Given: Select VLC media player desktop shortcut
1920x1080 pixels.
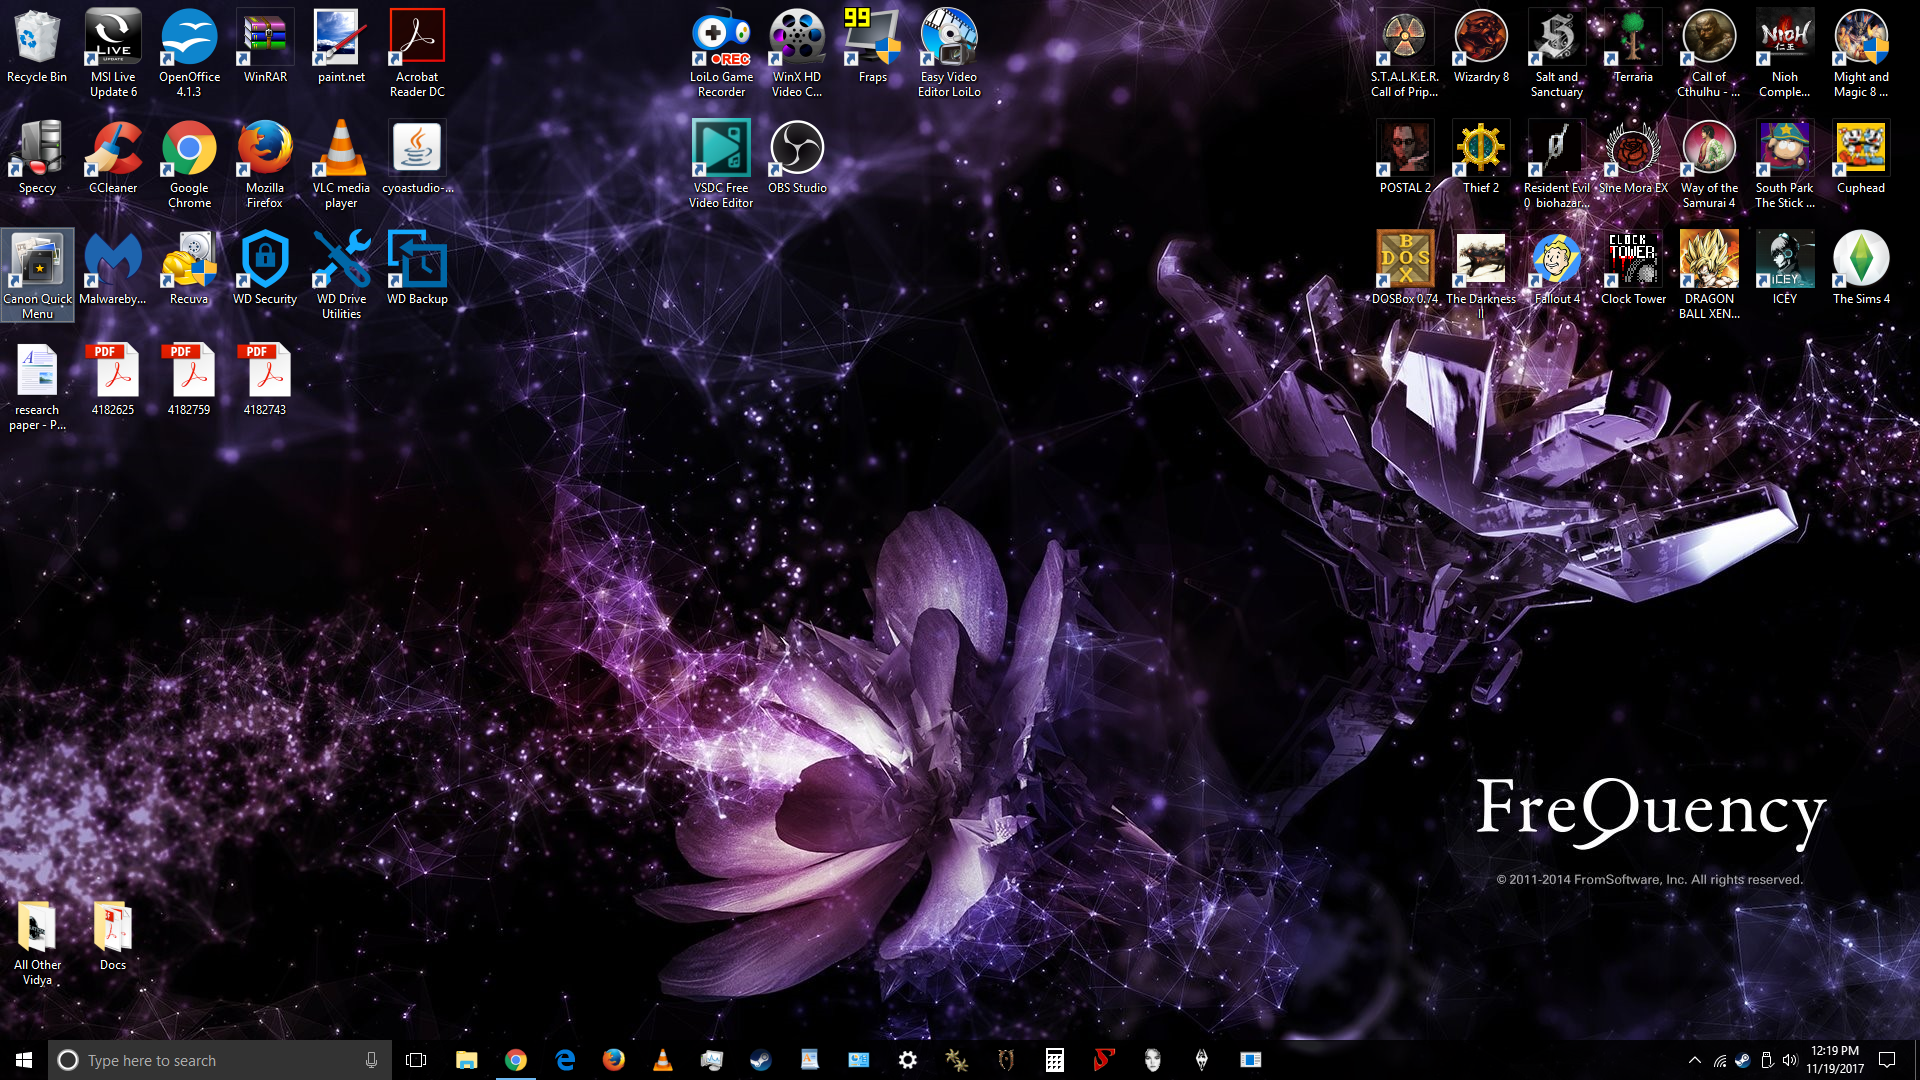Looking at the screenshot, I should [341, 165].
